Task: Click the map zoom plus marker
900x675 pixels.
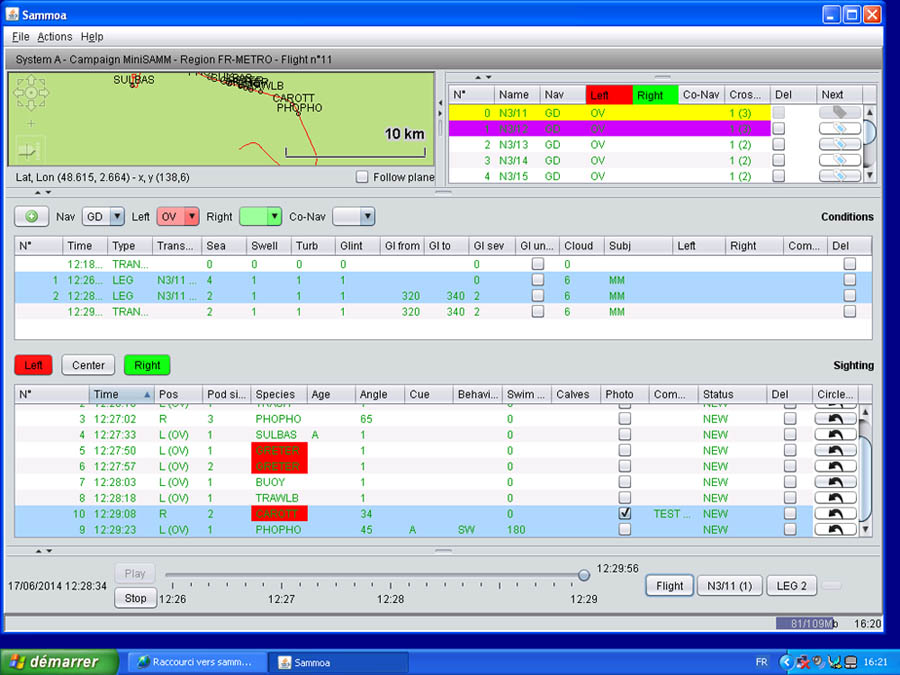Action: pos(31,123)
